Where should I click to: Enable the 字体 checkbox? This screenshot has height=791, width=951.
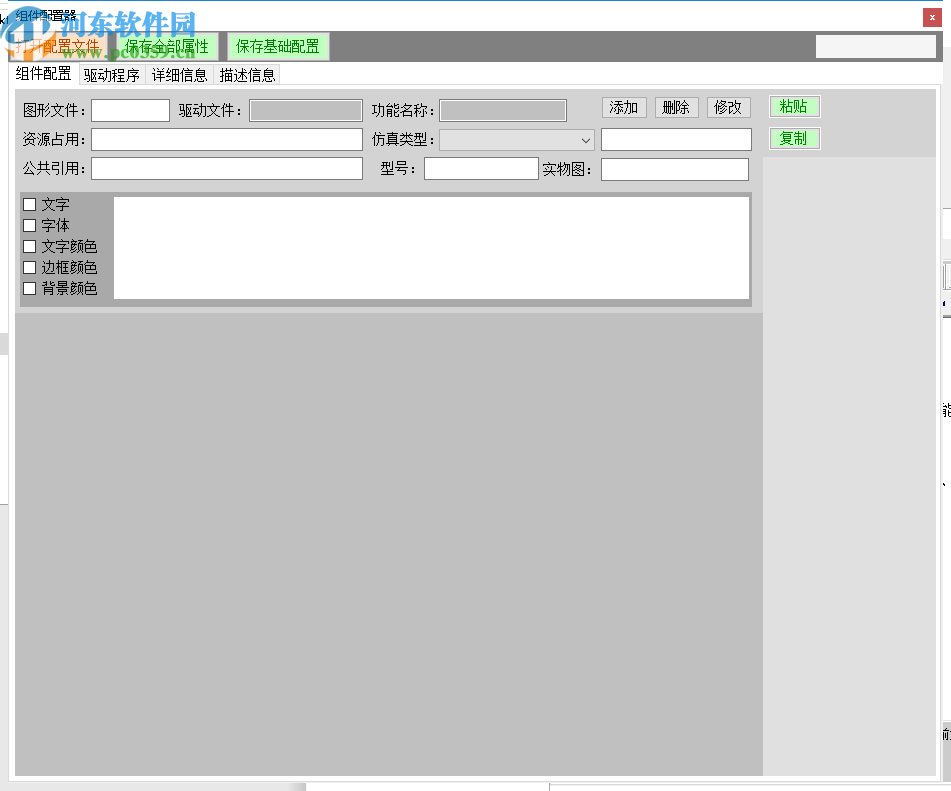click(29, 226)
